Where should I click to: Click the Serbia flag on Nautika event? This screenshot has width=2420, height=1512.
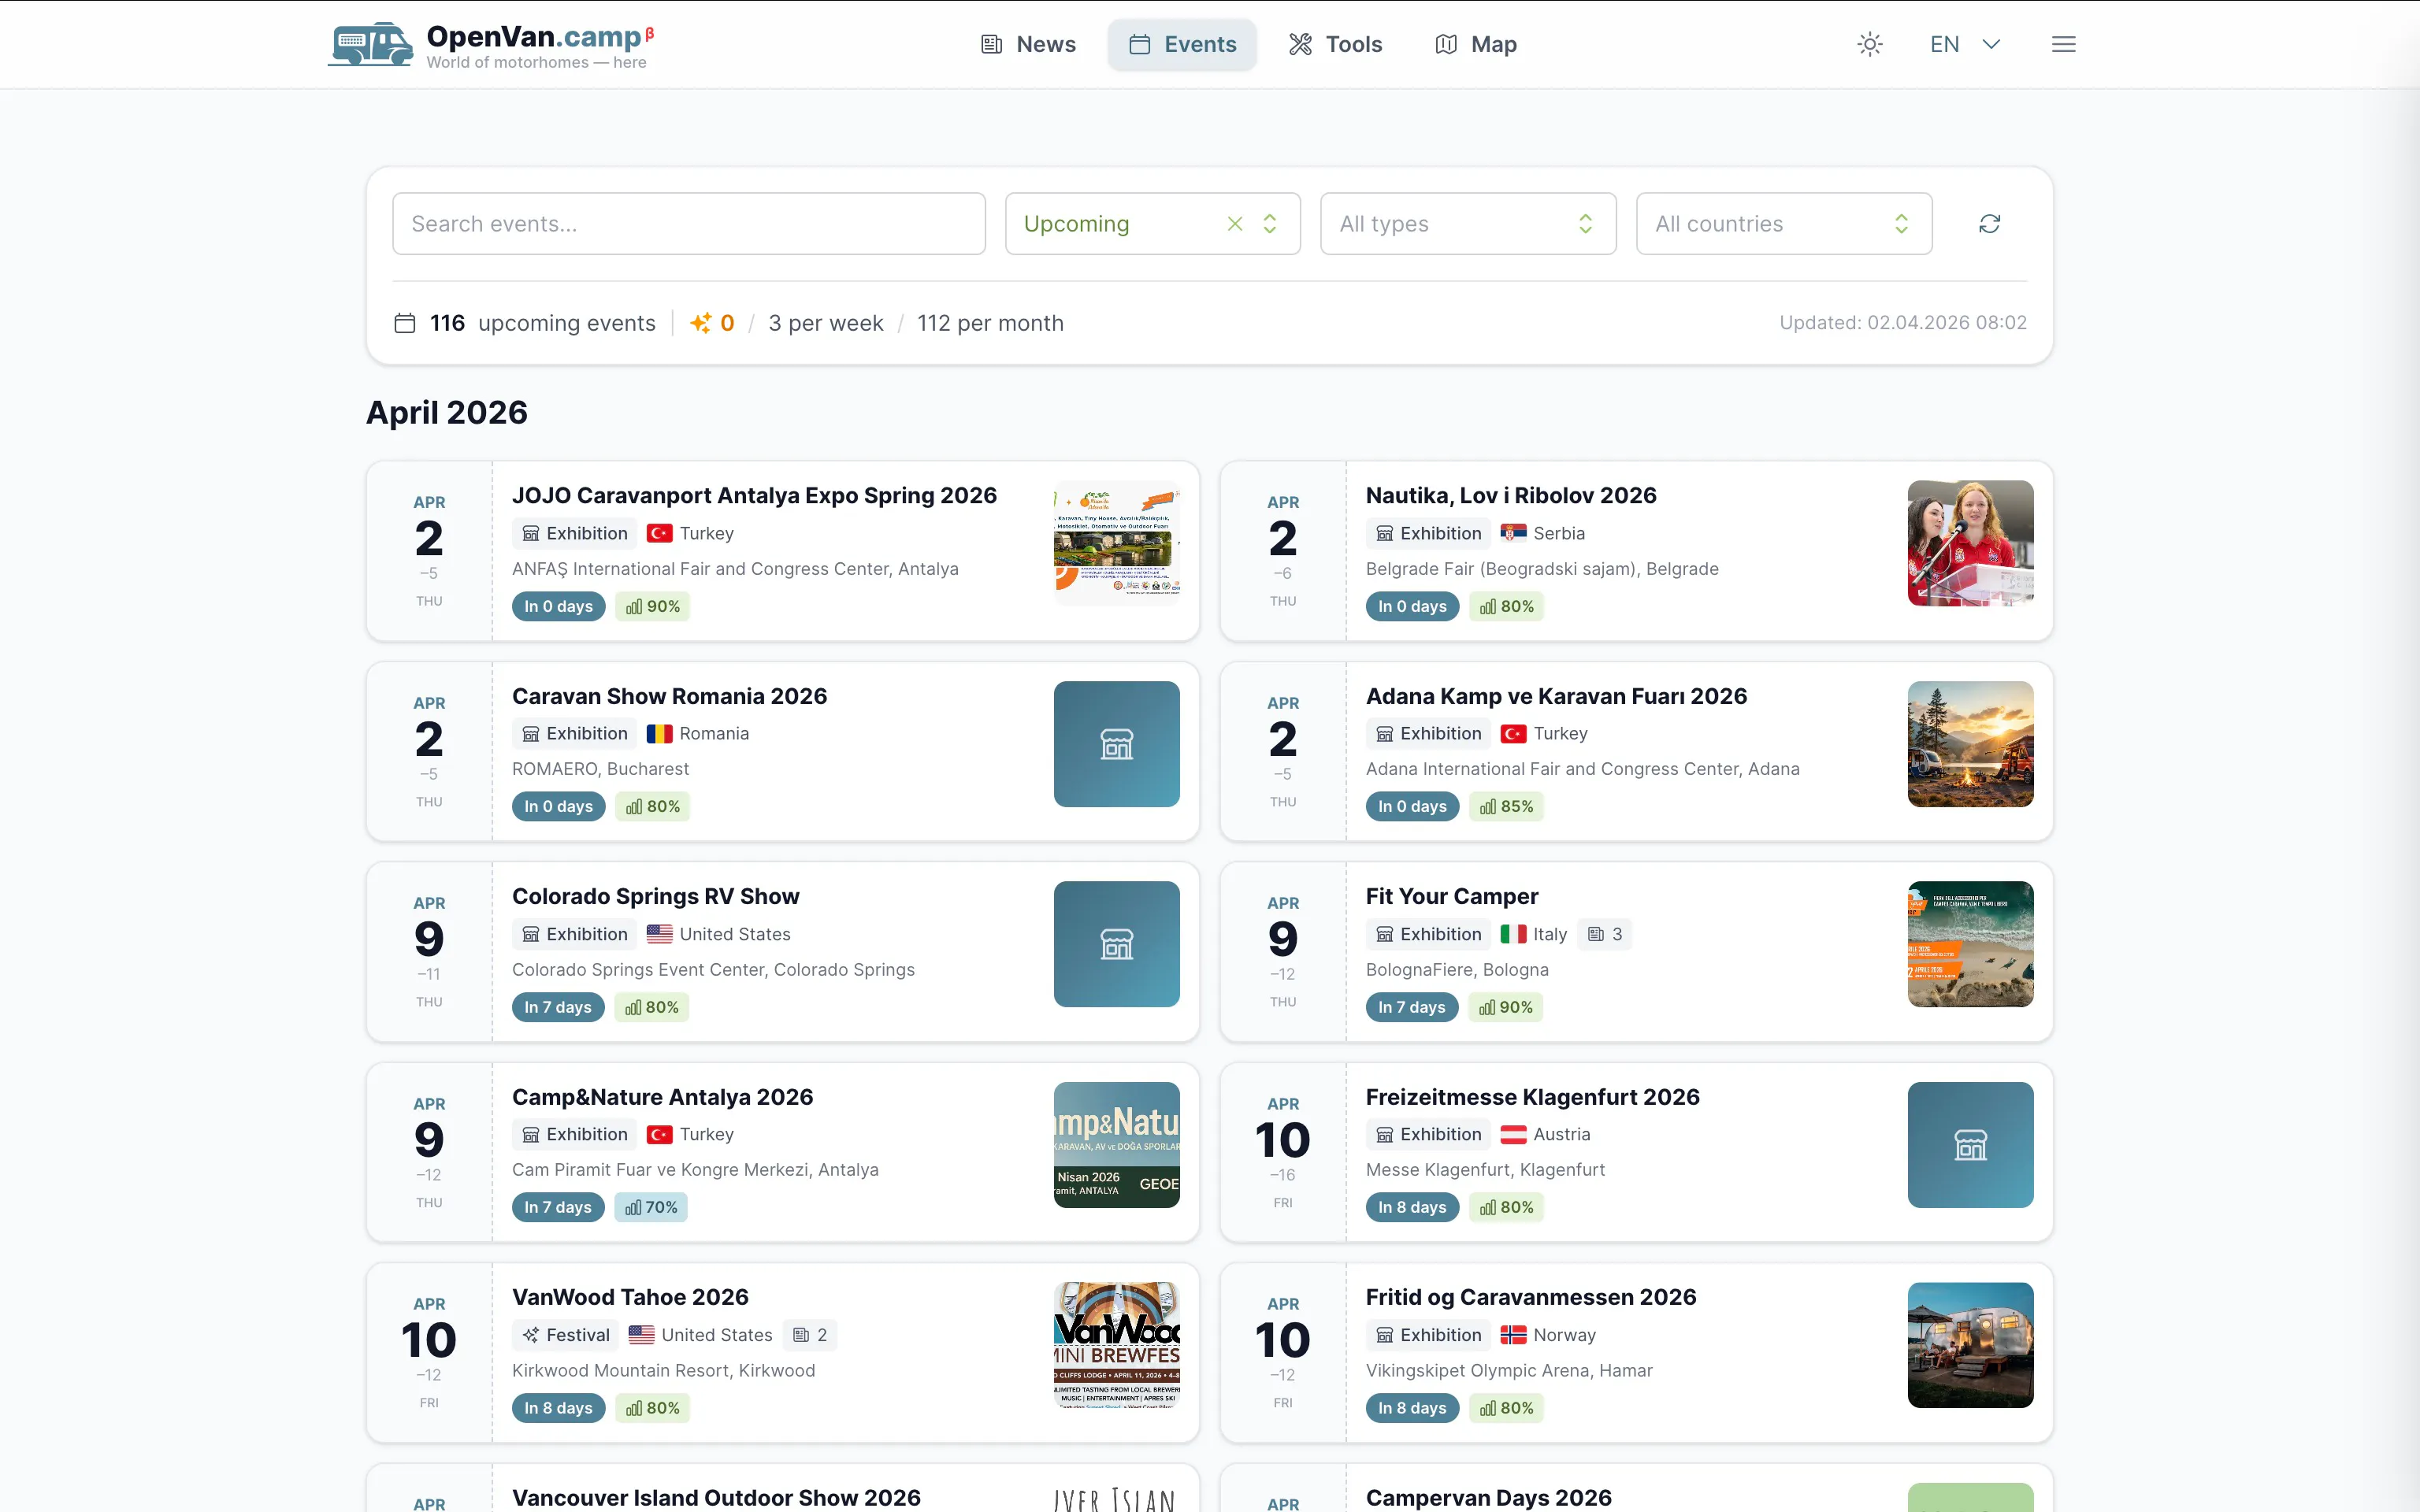(1513, 534)
